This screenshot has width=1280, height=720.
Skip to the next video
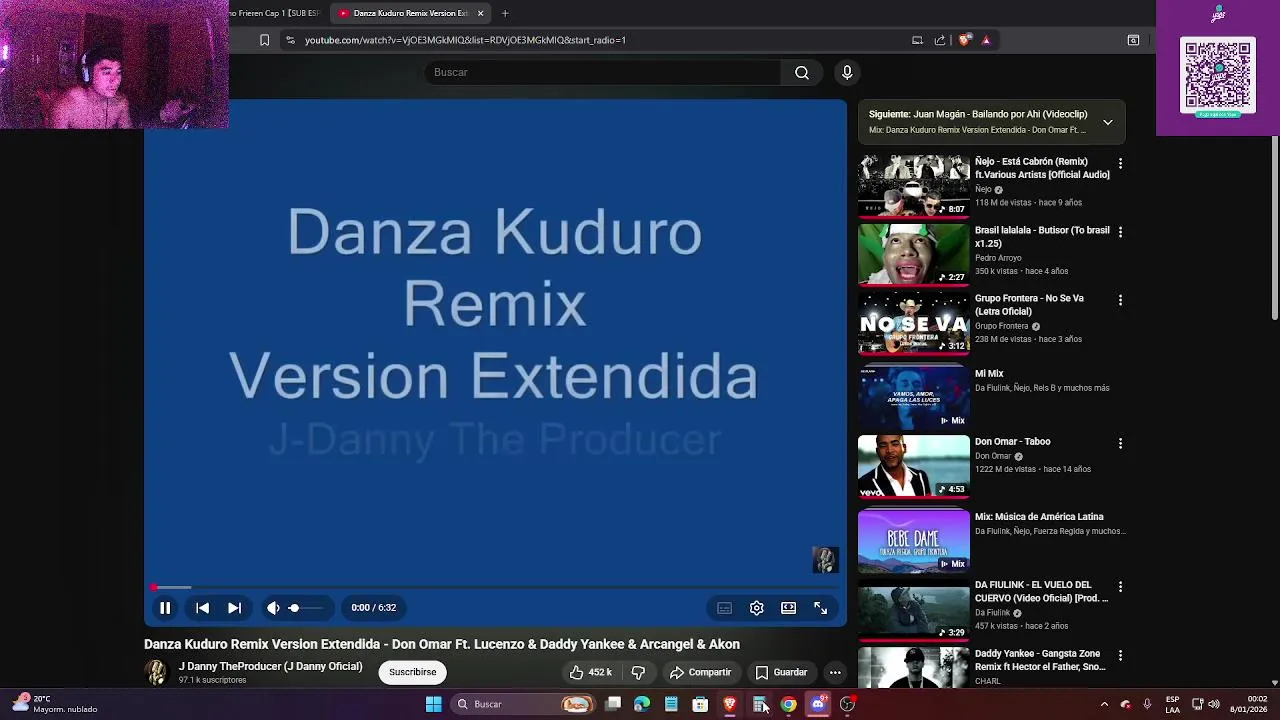click(x=234, y=608)
